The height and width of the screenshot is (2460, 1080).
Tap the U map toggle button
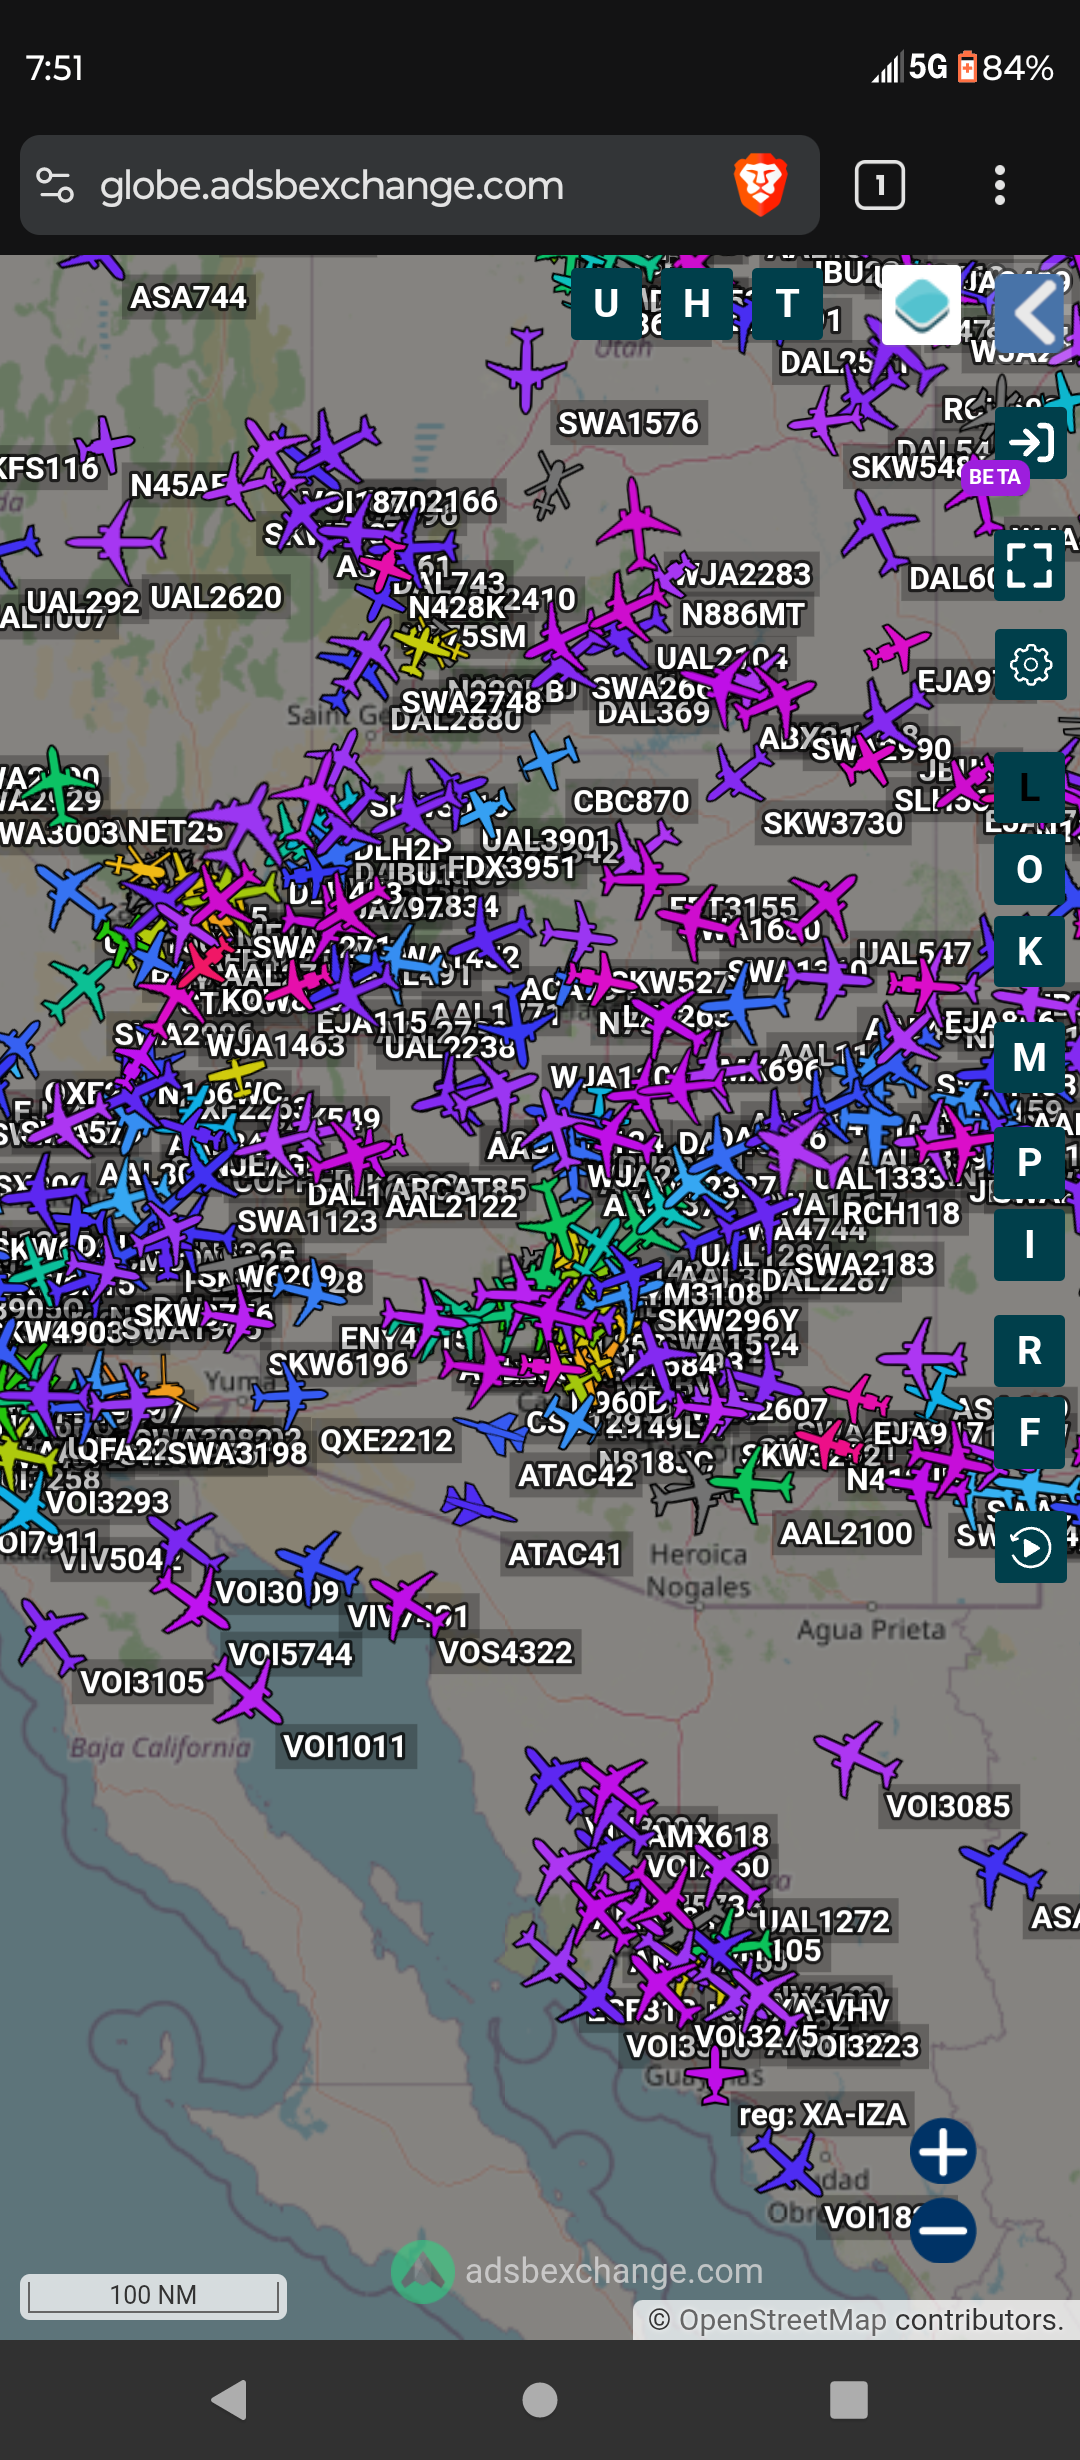click(606, 304)
